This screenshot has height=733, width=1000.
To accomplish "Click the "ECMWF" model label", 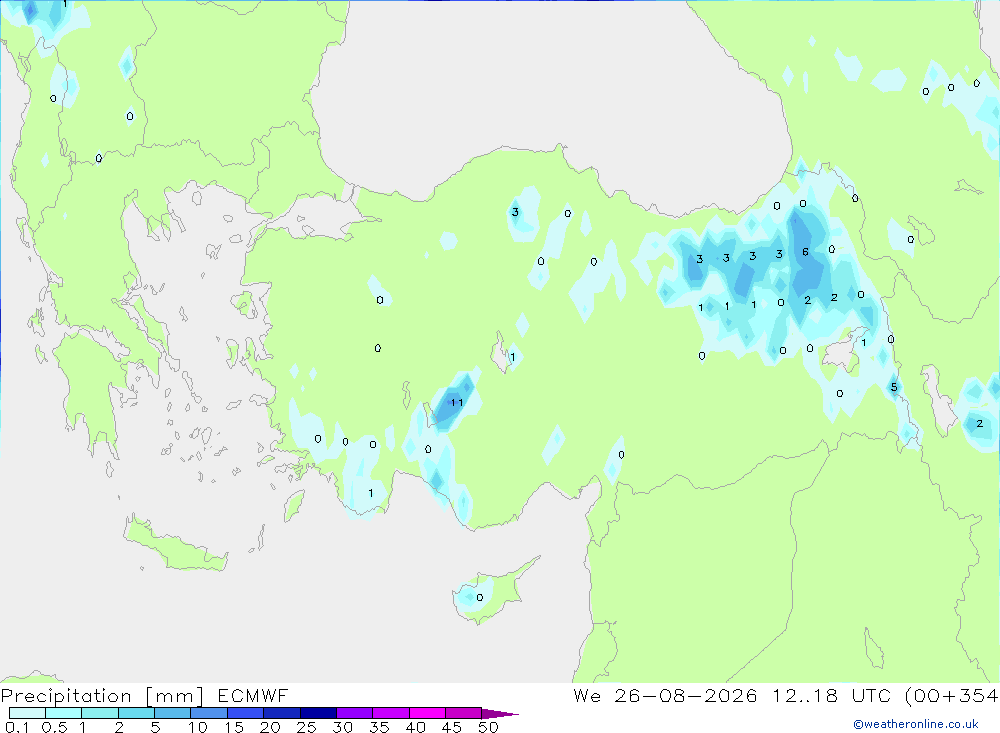I will (x=253, y=696).
